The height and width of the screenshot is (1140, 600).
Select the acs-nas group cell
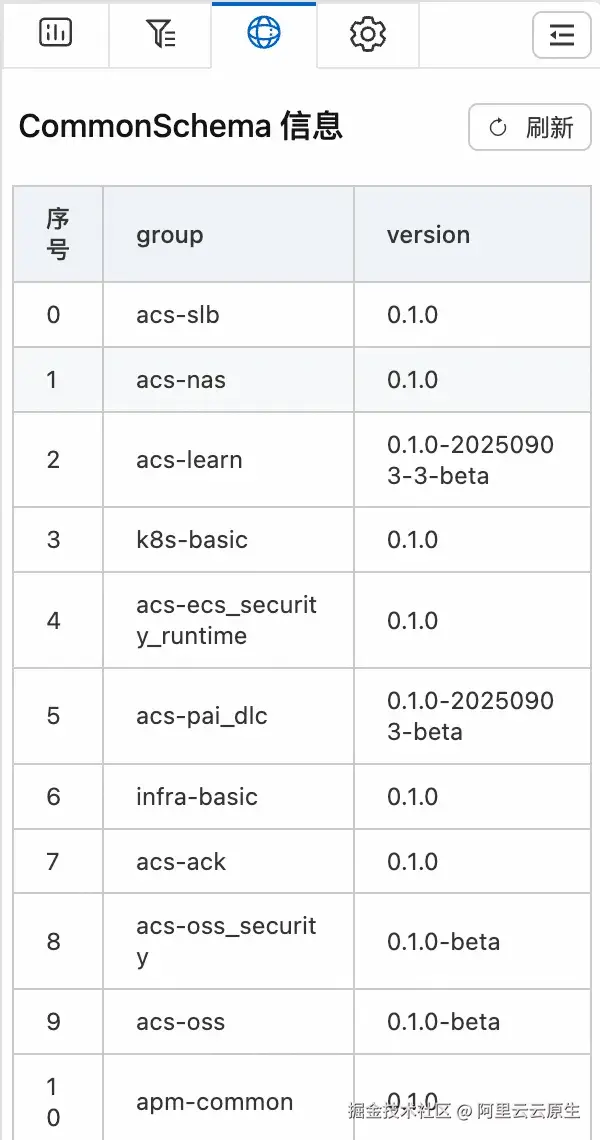181,380
